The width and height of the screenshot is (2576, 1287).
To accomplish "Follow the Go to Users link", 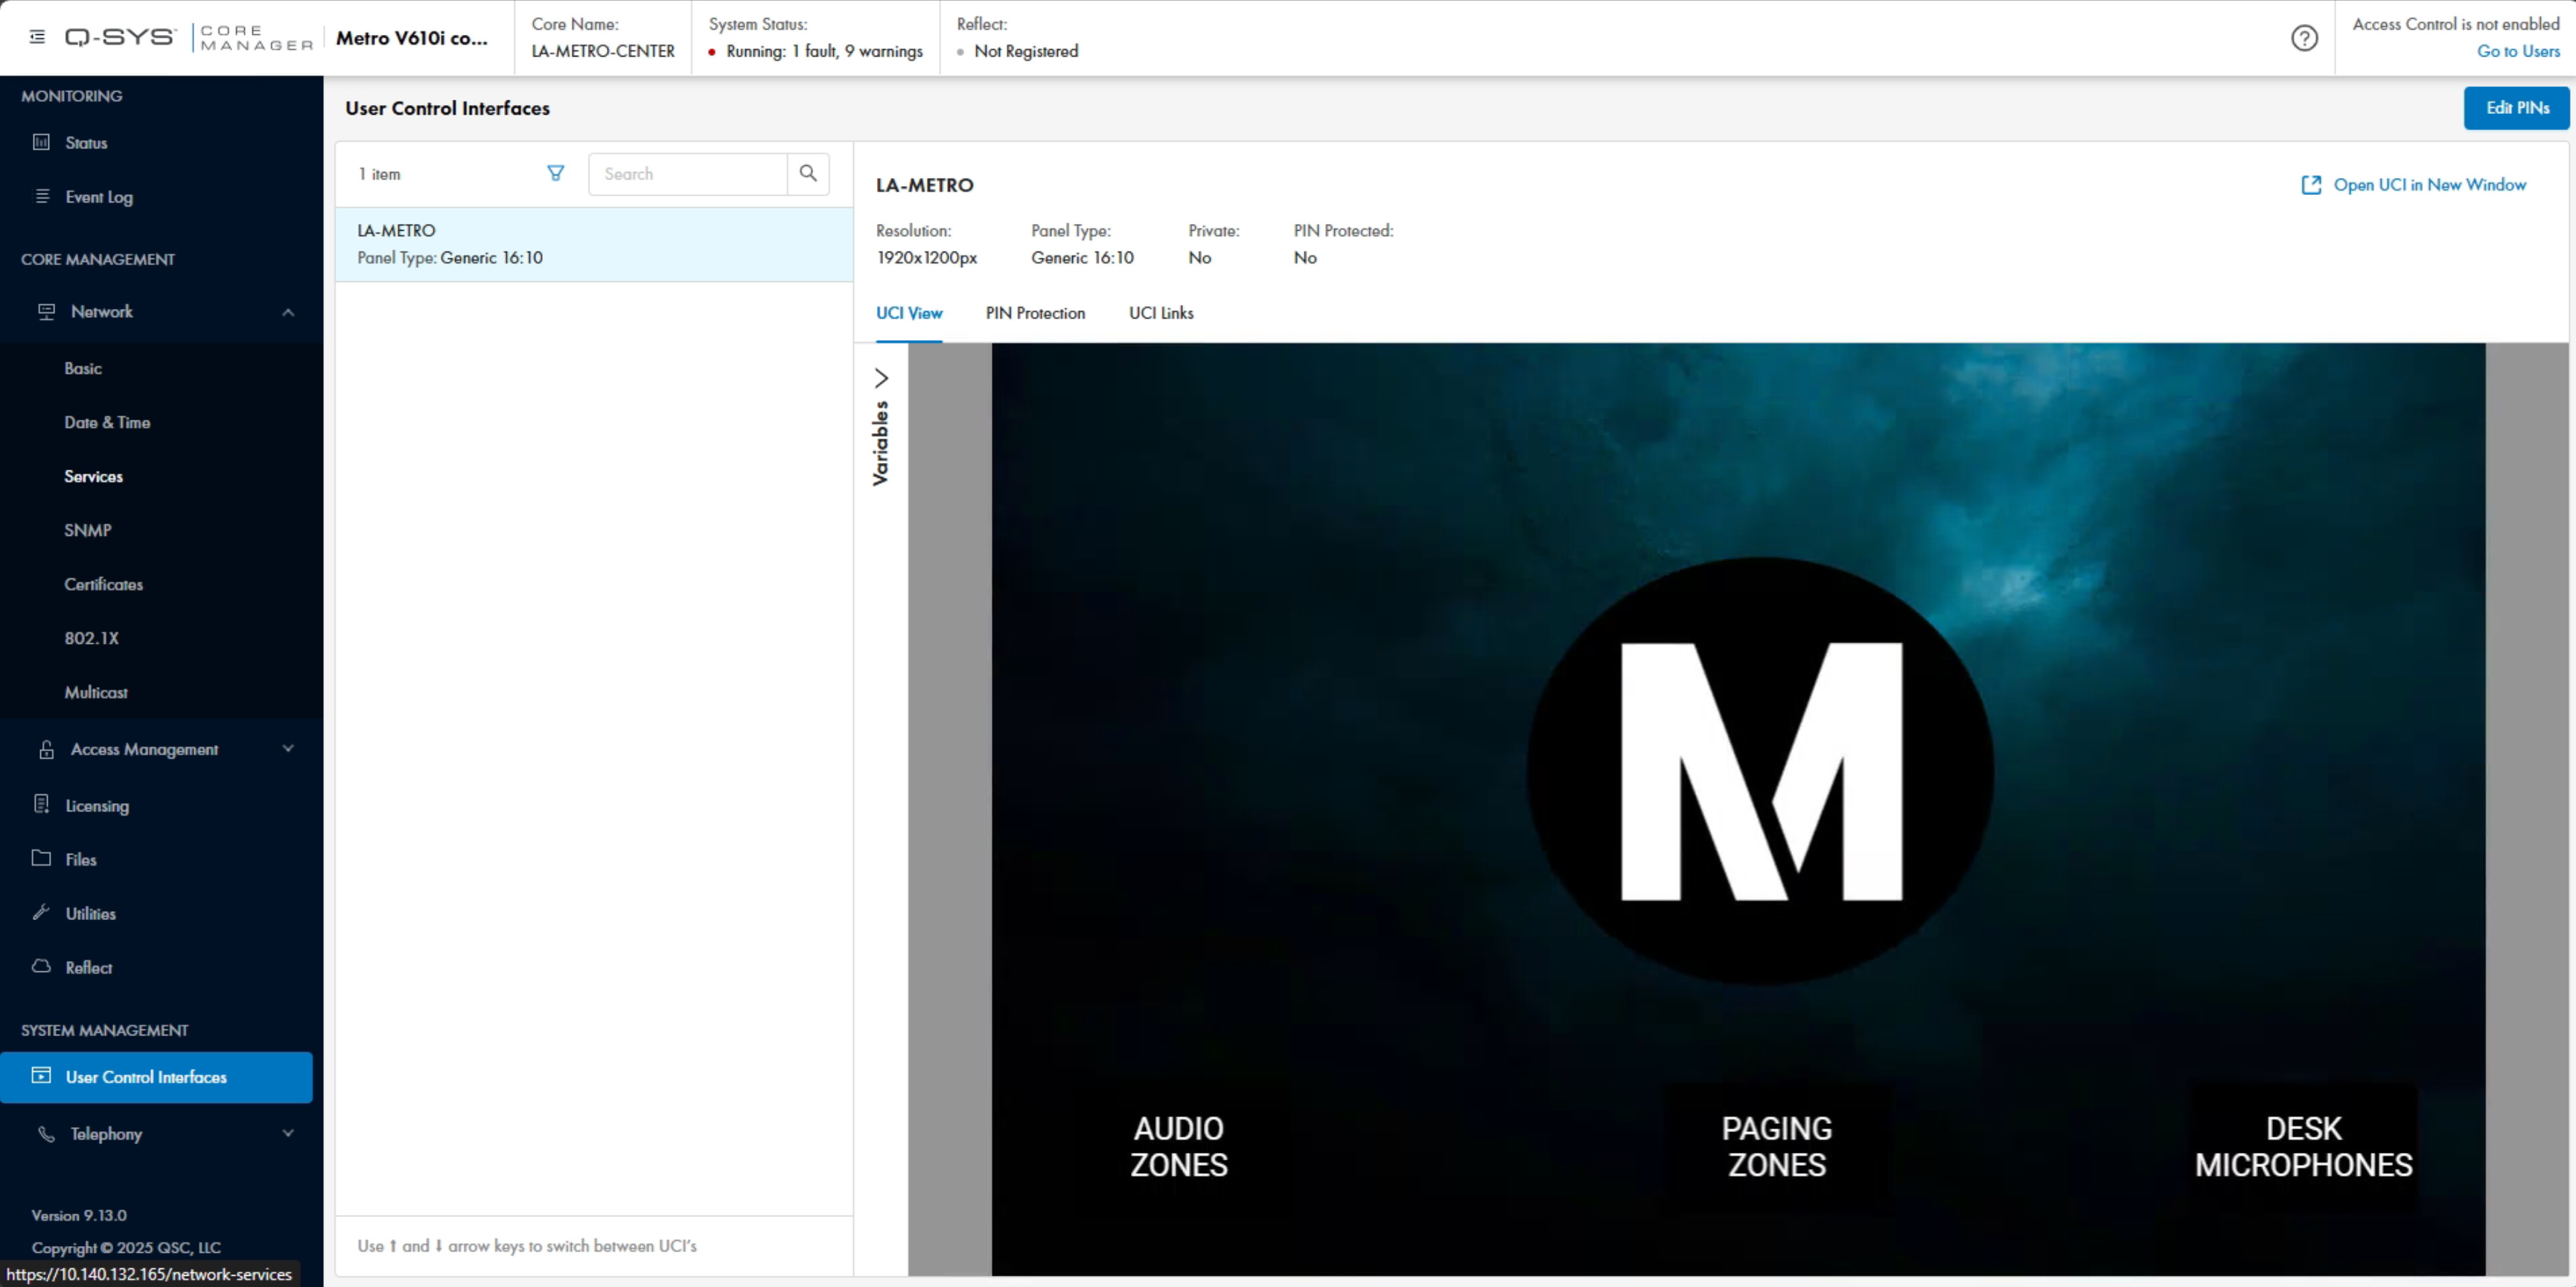I will point(2518,51).
